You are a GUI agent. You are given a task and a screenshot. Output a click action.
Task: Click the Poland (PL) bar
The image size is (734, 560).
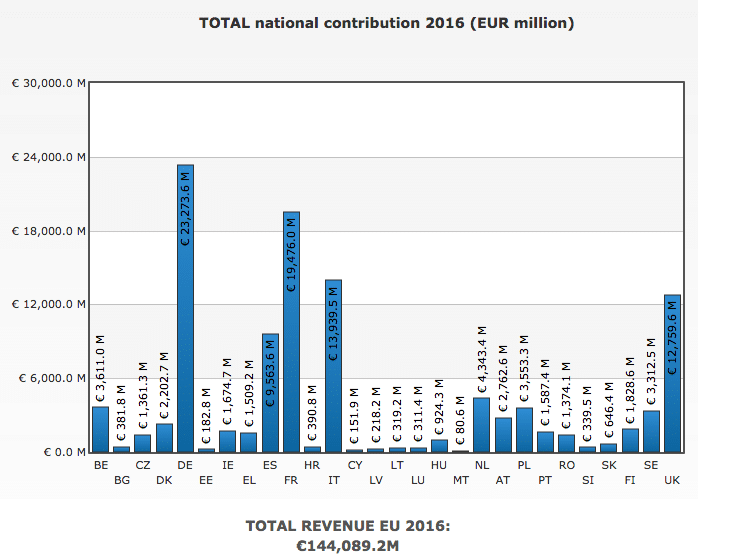pos(524,430)
